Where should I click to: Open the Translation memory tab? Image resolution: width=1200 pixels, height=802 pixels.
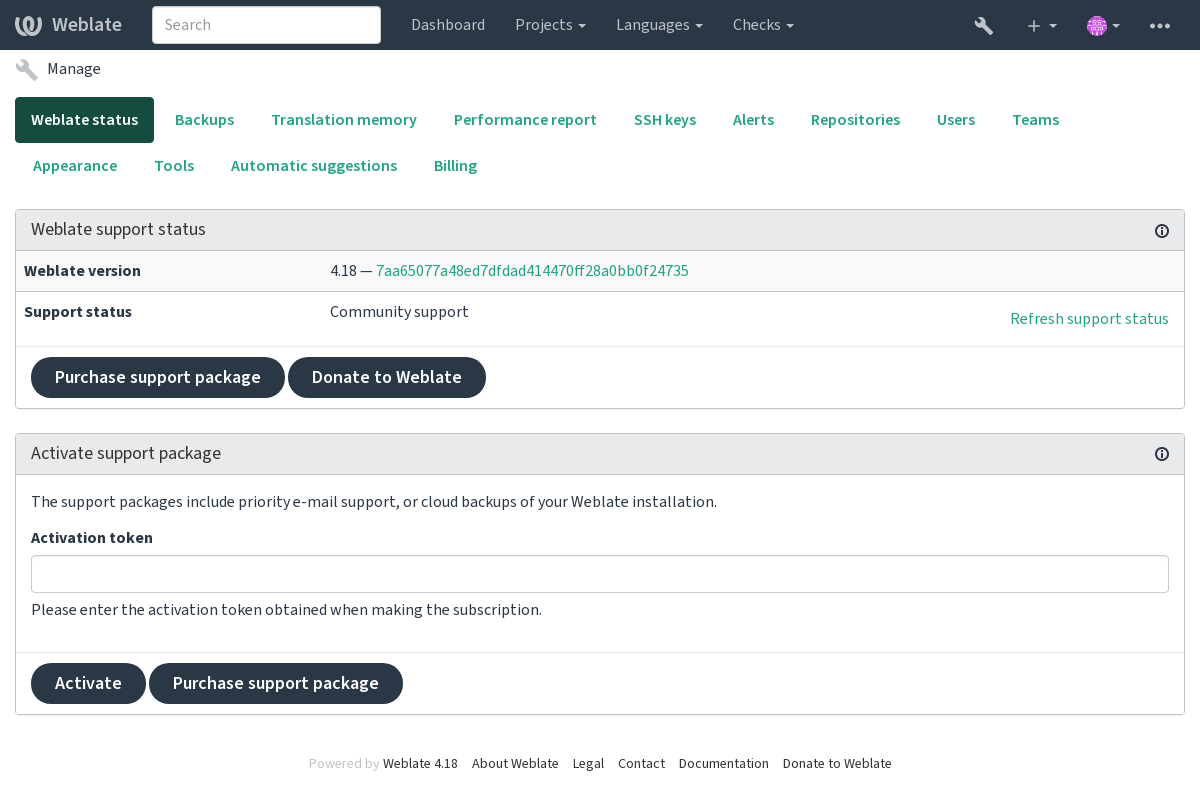click(x=344, y=120)
